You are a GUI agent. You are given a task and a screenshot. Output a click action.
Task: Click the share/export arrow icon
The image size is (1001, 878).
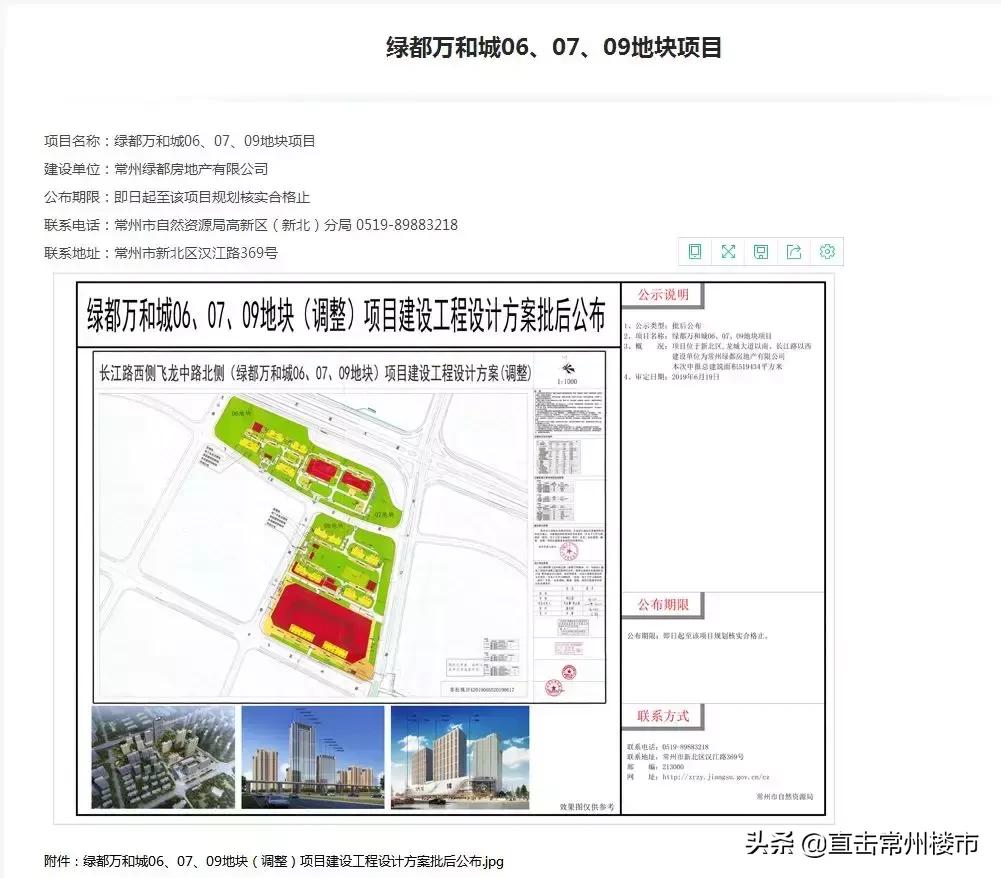click(794, 252)
